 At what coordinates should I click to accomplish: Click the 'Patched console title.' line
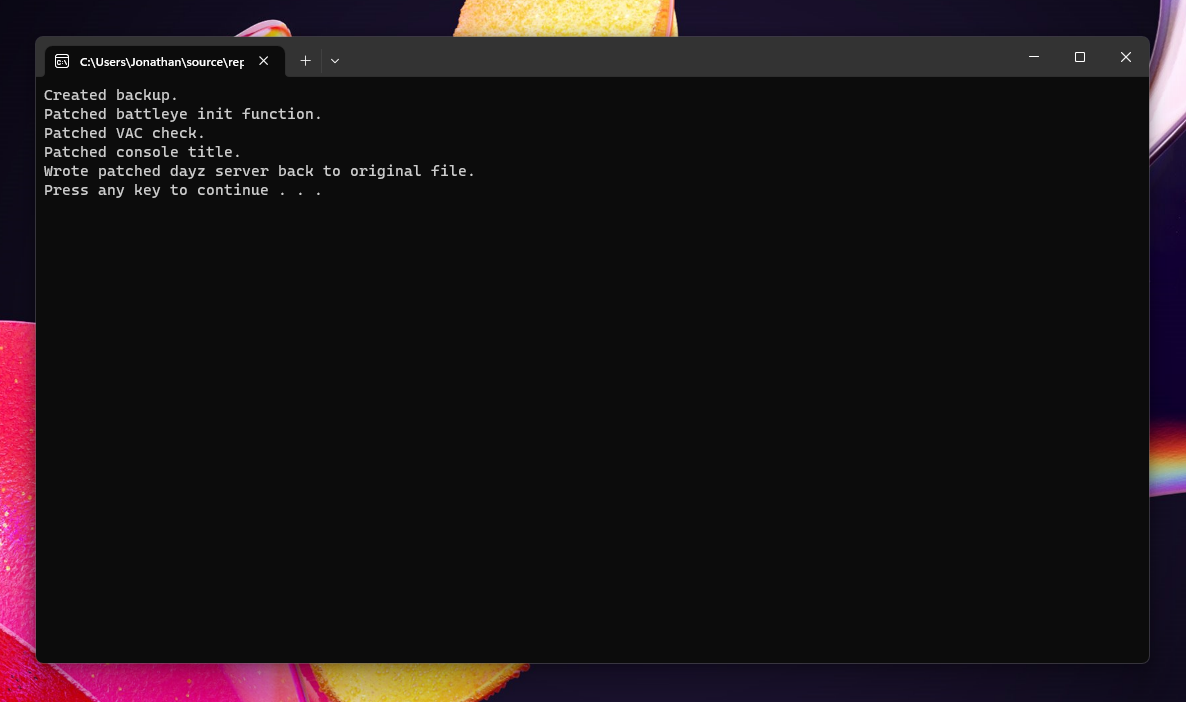pos(142,152)
